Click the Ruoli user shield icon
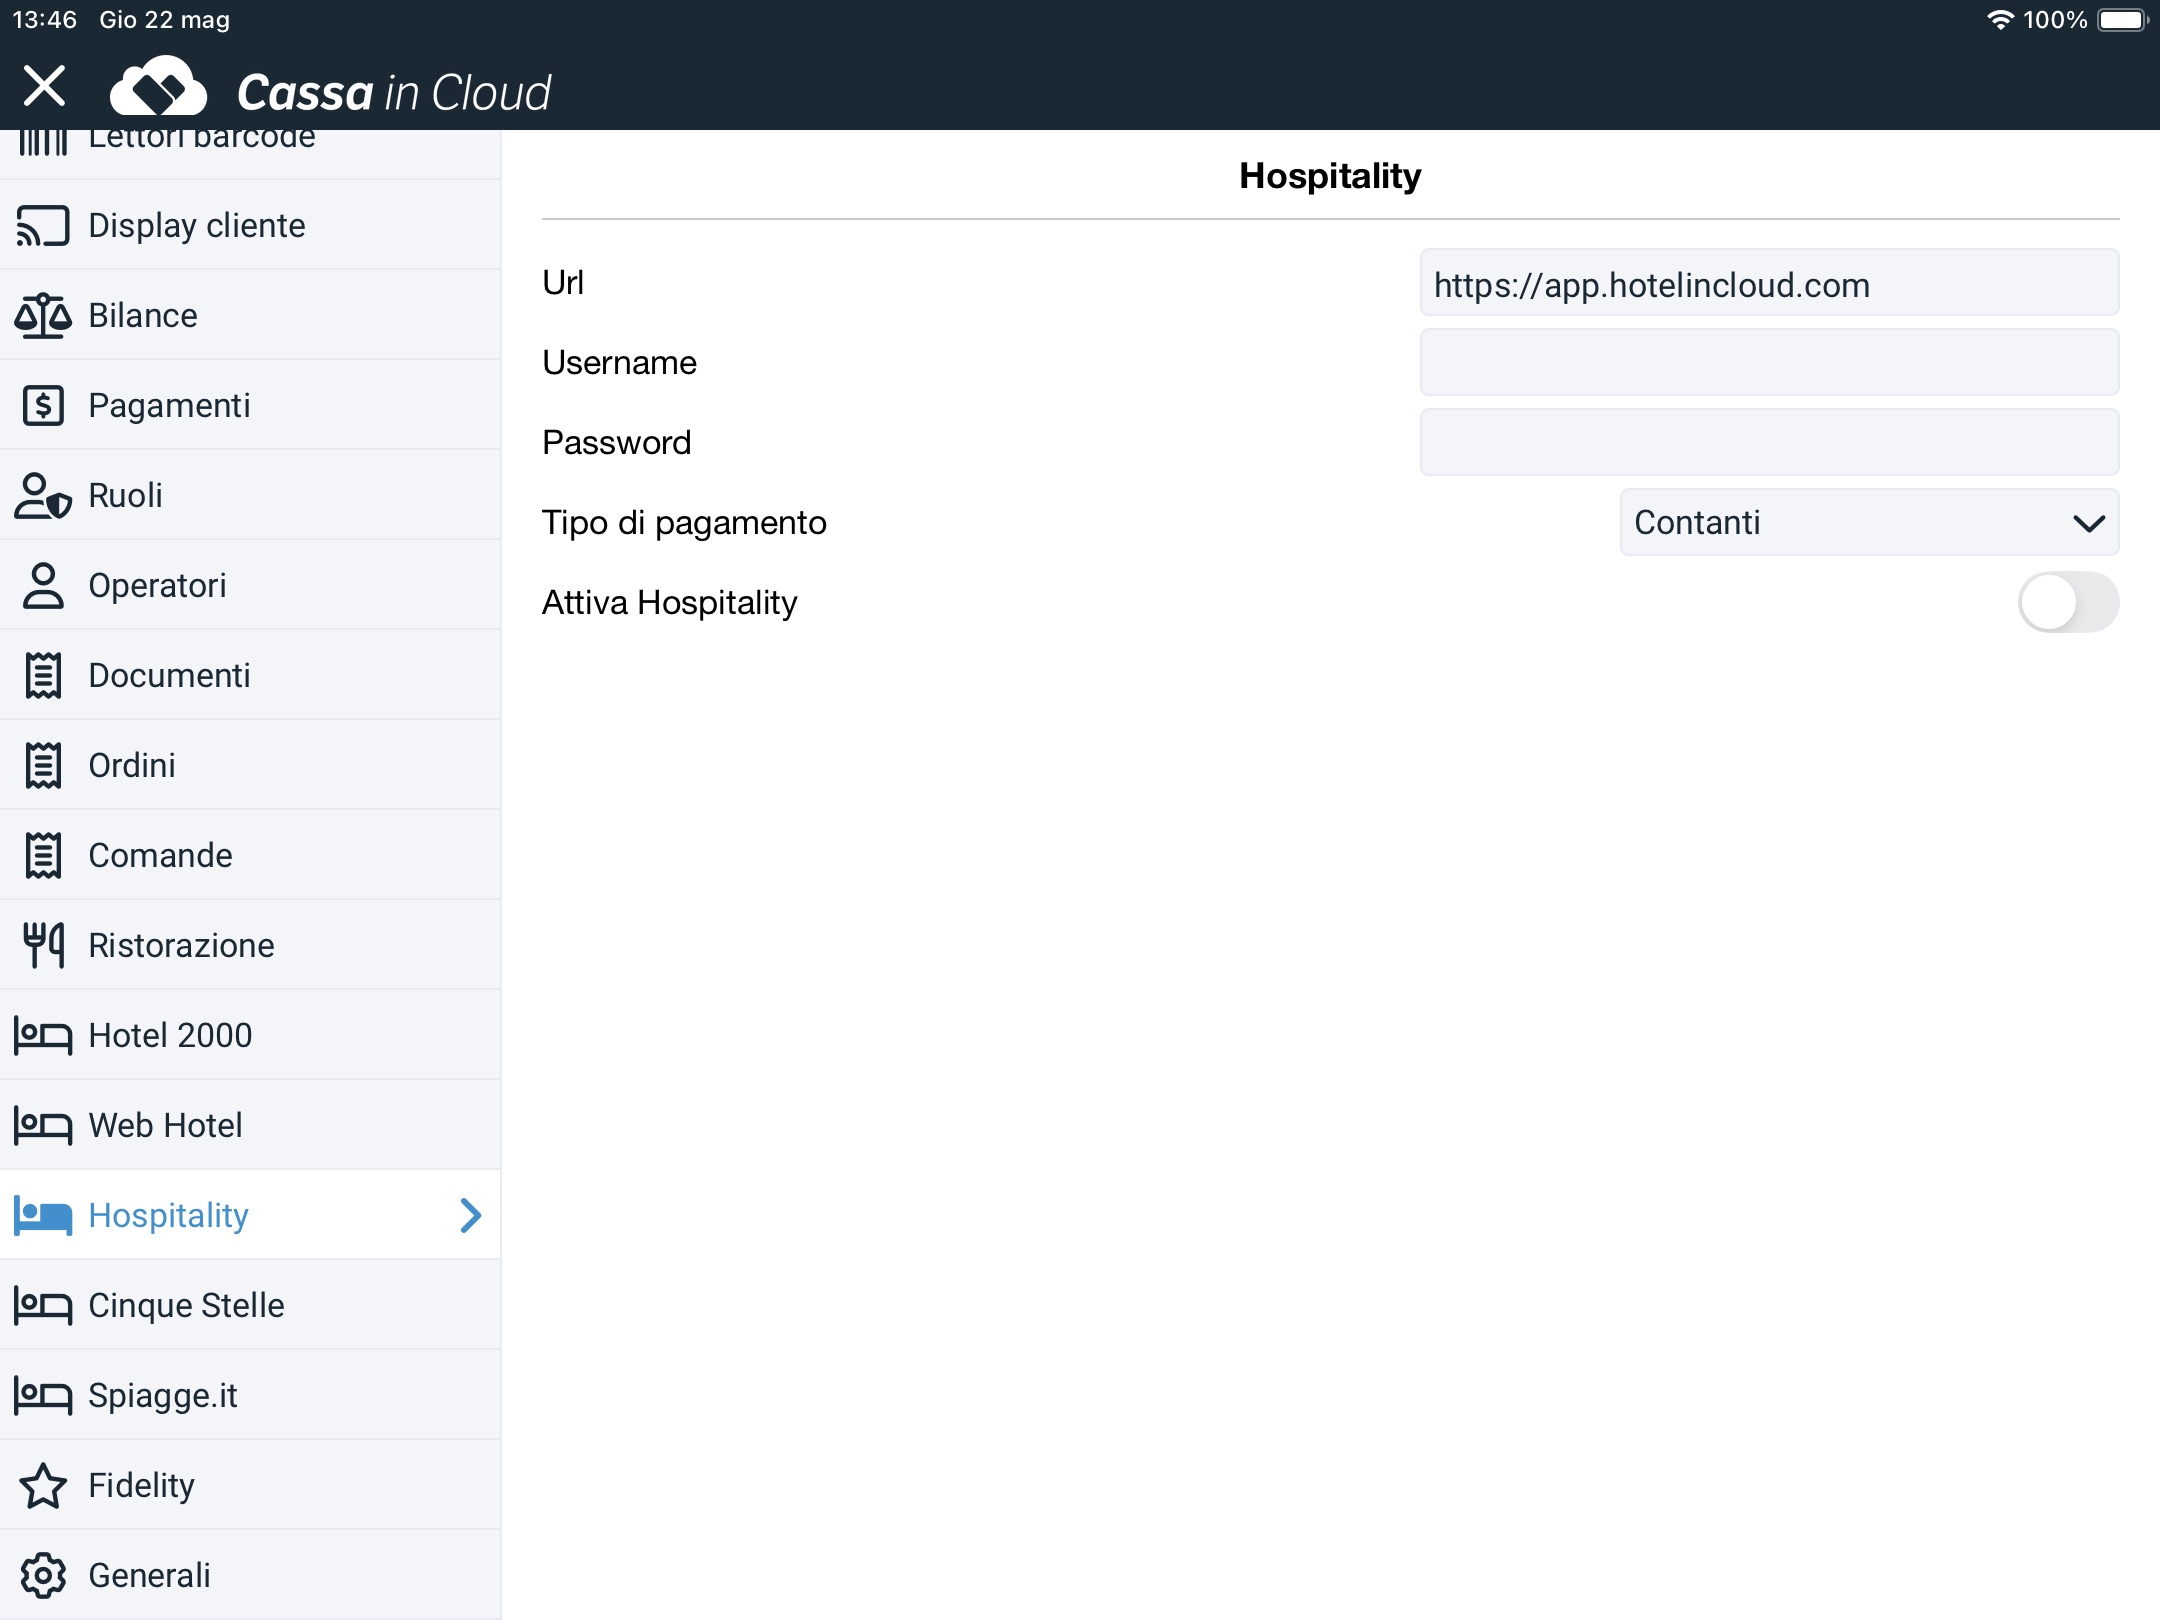 (43, 496)
